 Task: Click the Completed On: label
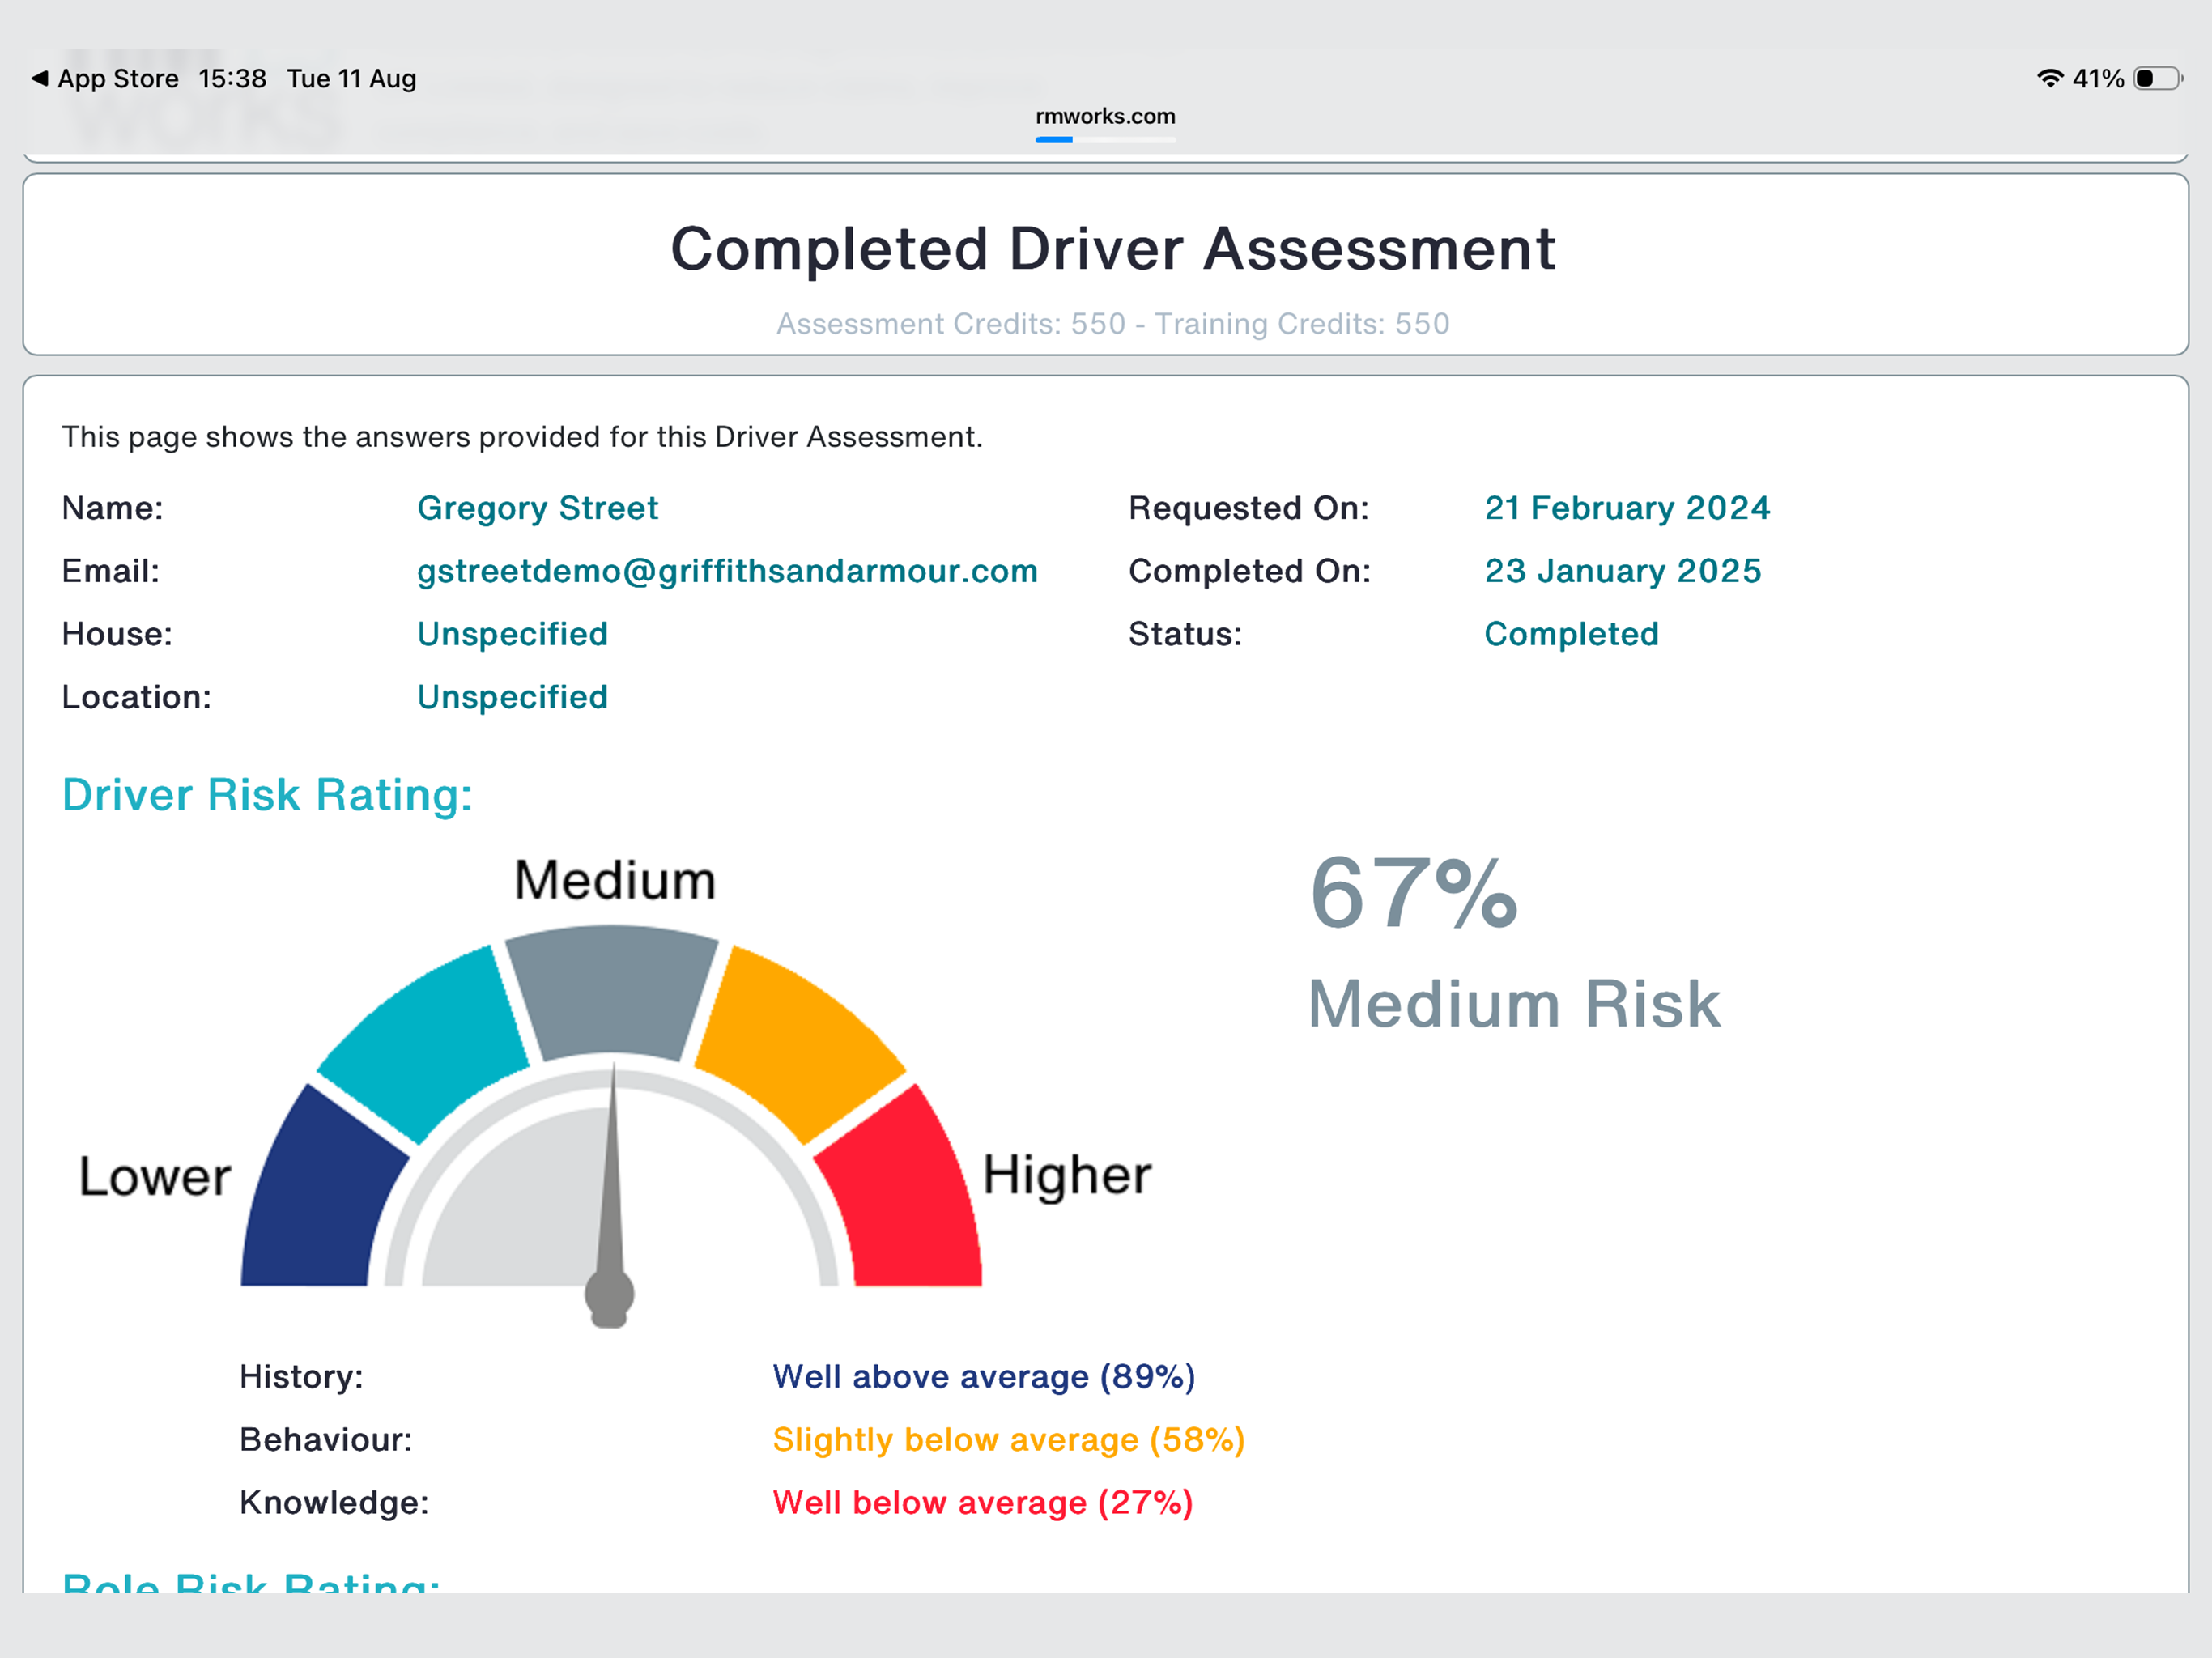[x=1250, y=571]
